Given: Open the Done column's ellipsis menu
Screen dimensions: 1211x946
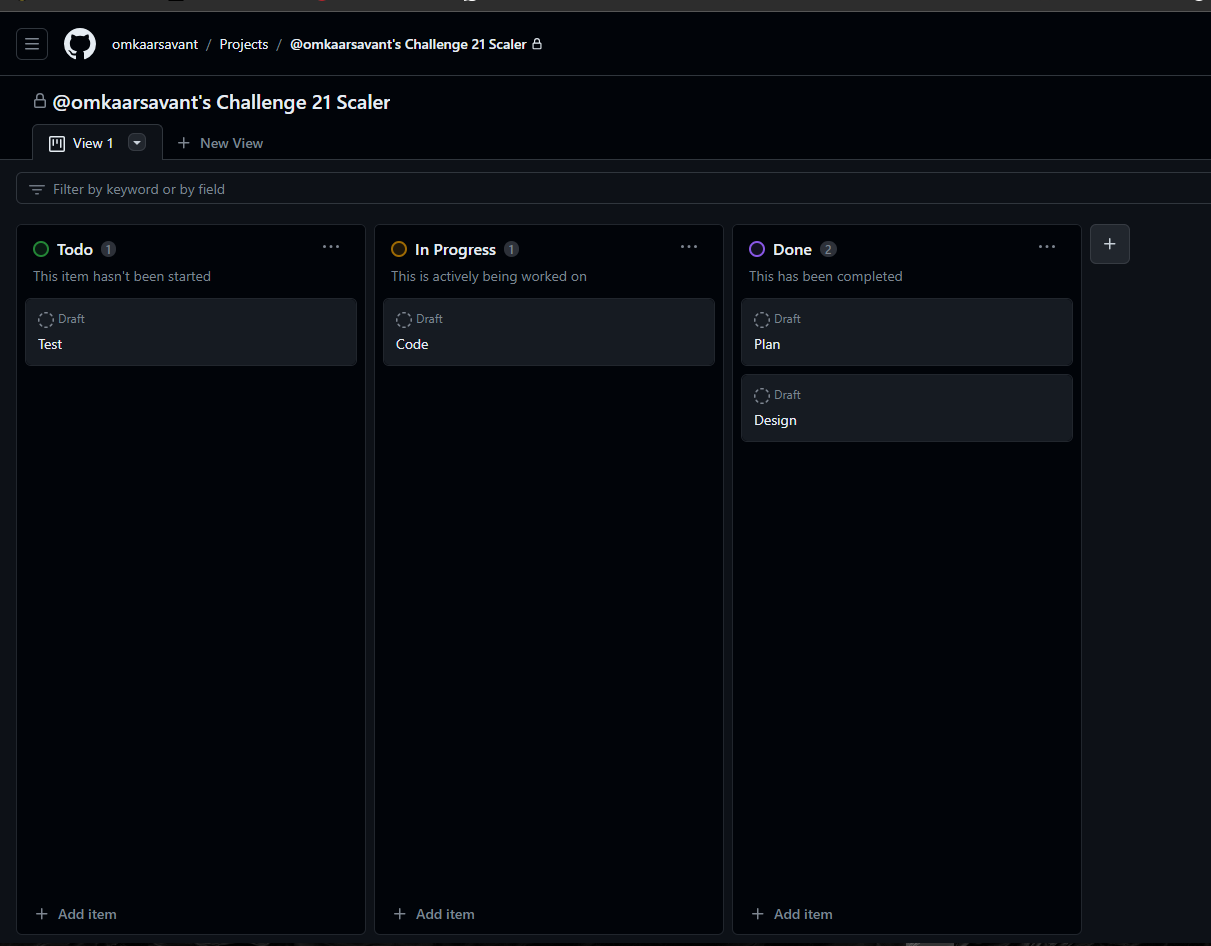Looking at the screenshot, I should click(1046, 246).
